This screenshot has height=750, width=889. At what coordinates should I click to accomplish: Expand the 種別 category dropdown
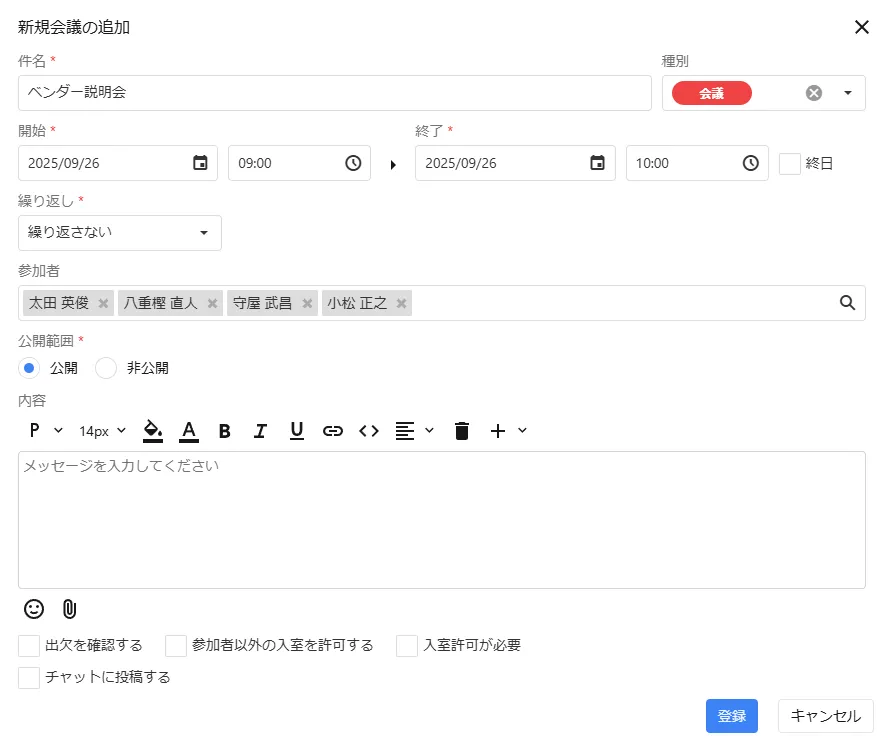click(x=846, y=93)
